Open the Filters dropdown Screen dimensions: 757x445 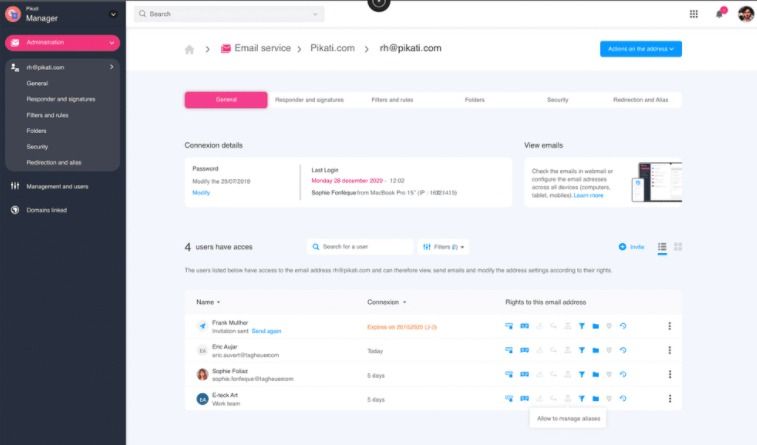click(x=443, y=247)
